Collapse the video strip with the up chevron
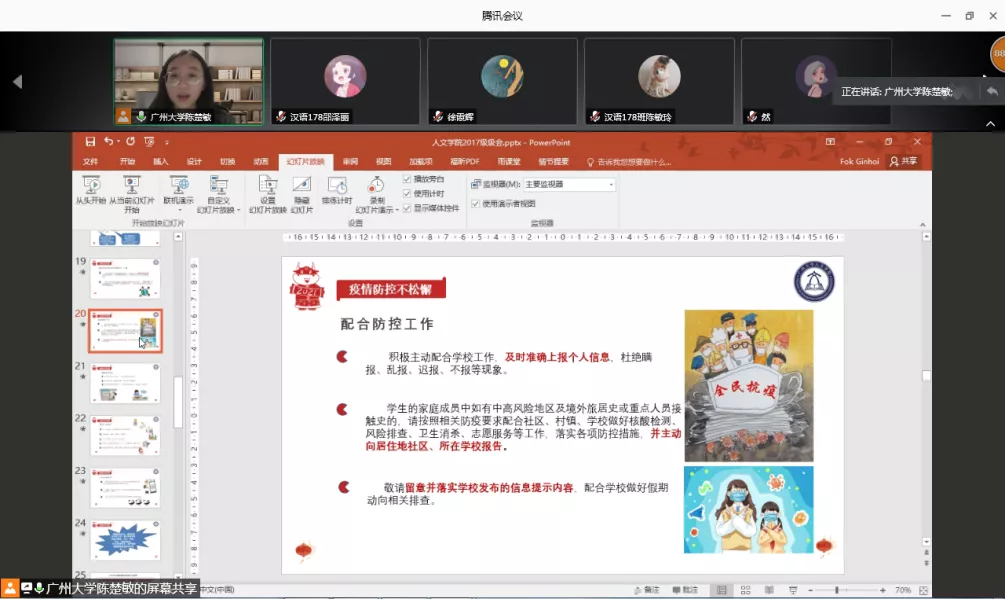The height and width of the screenshot is (599, 1005). 991,124
